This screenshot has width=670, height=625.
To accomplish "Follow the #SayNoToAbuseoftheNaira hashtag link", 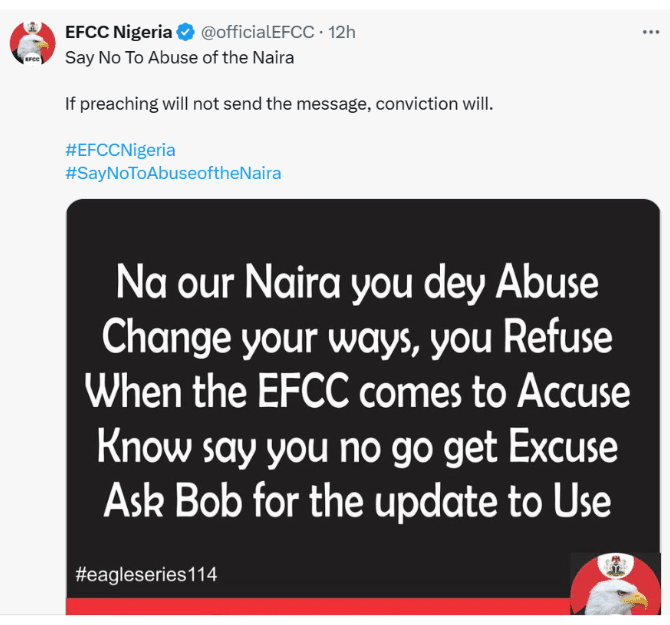I will [173, 173].
